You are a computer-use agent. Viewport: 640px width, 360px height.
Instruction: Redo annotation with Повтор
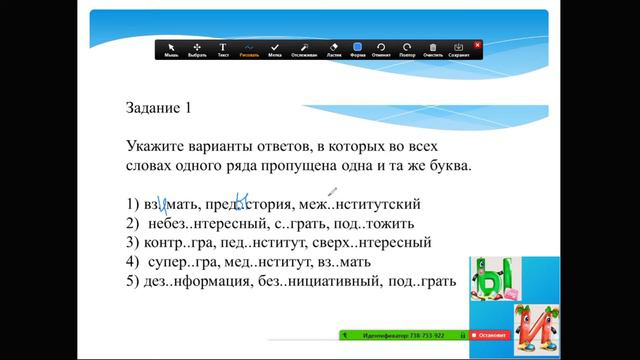[x=407, y=50]
